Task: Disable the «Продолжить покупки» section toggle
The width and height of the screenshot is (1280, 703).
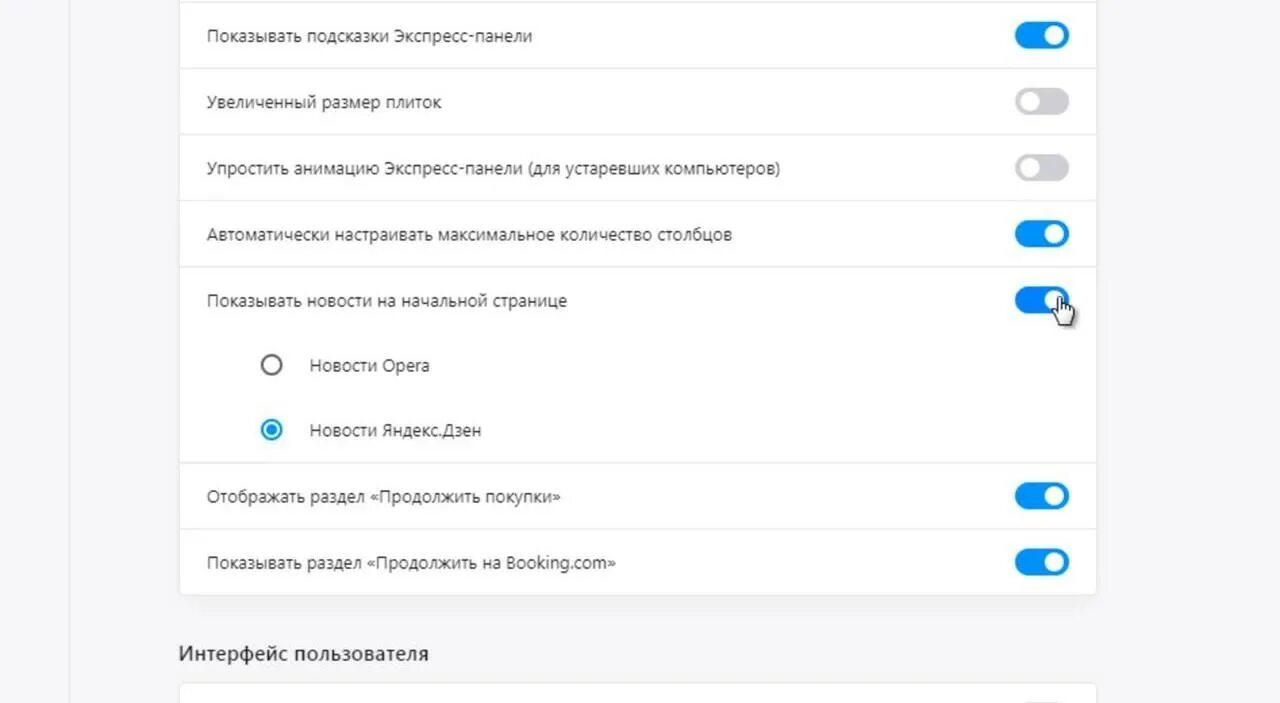Action: 1042,496
